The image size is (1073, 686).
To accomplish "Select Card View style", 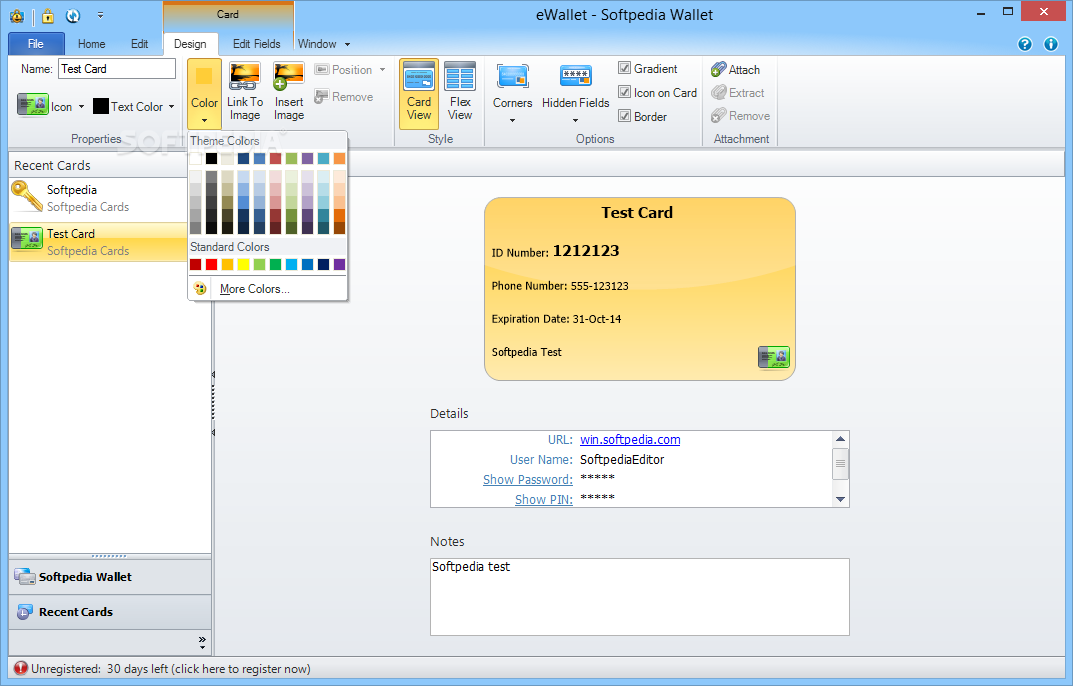I will click(419, 93).
